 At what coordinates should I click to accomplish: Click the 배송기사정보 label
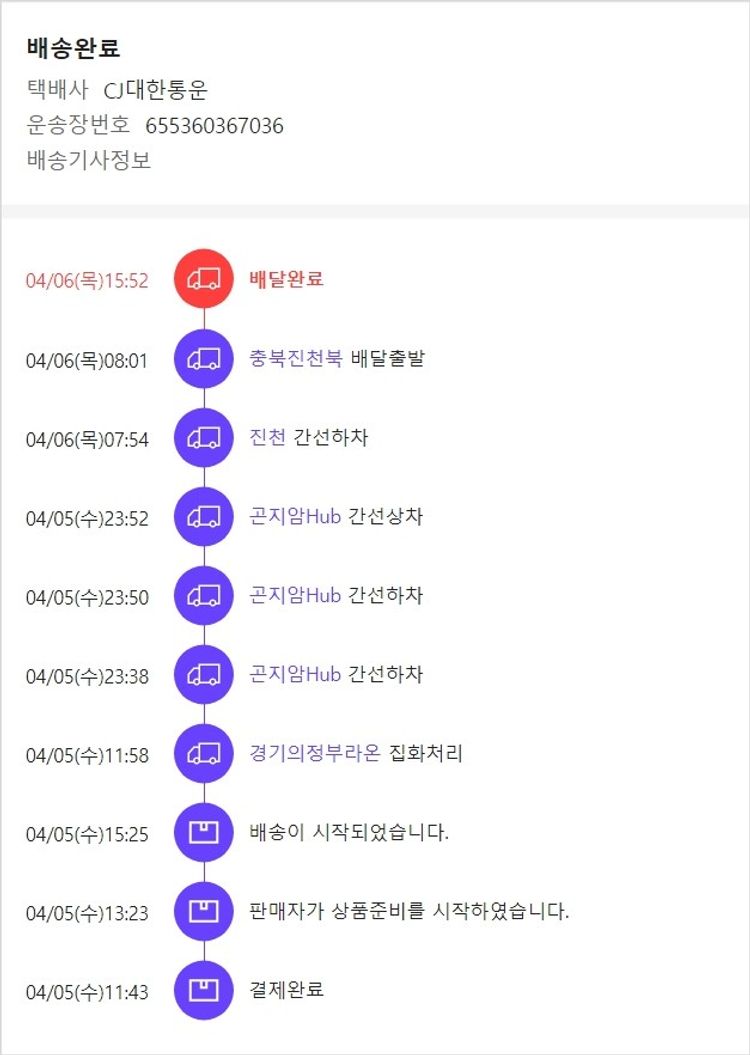[x=89, y=160]
